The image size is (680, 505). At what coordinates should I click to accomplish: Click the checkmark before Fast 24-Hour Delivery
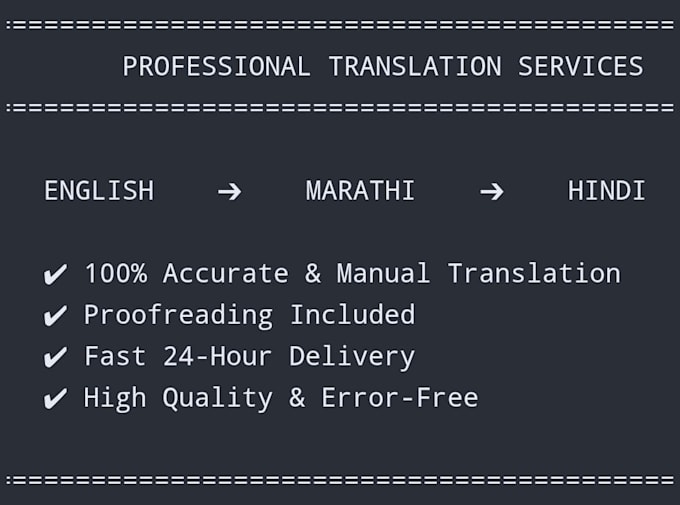[x=56, y=357]
